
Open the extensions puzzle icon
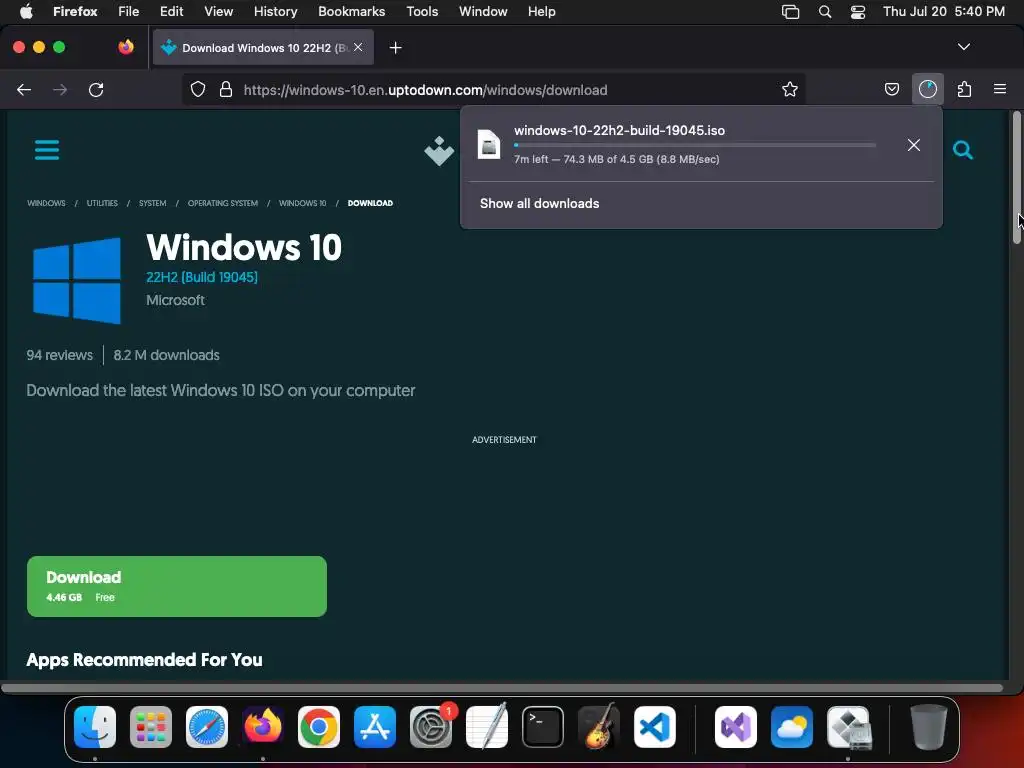coord(964,89)
